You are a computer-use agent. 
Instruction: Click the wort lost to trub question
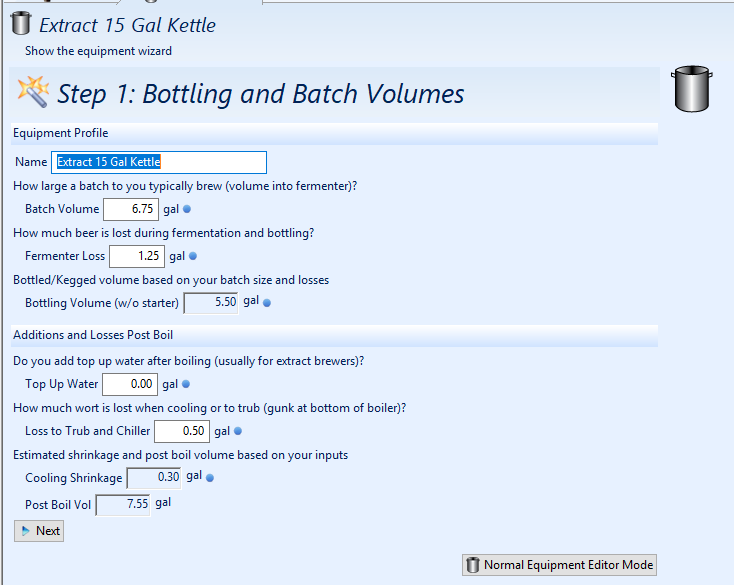click(210, 408)
